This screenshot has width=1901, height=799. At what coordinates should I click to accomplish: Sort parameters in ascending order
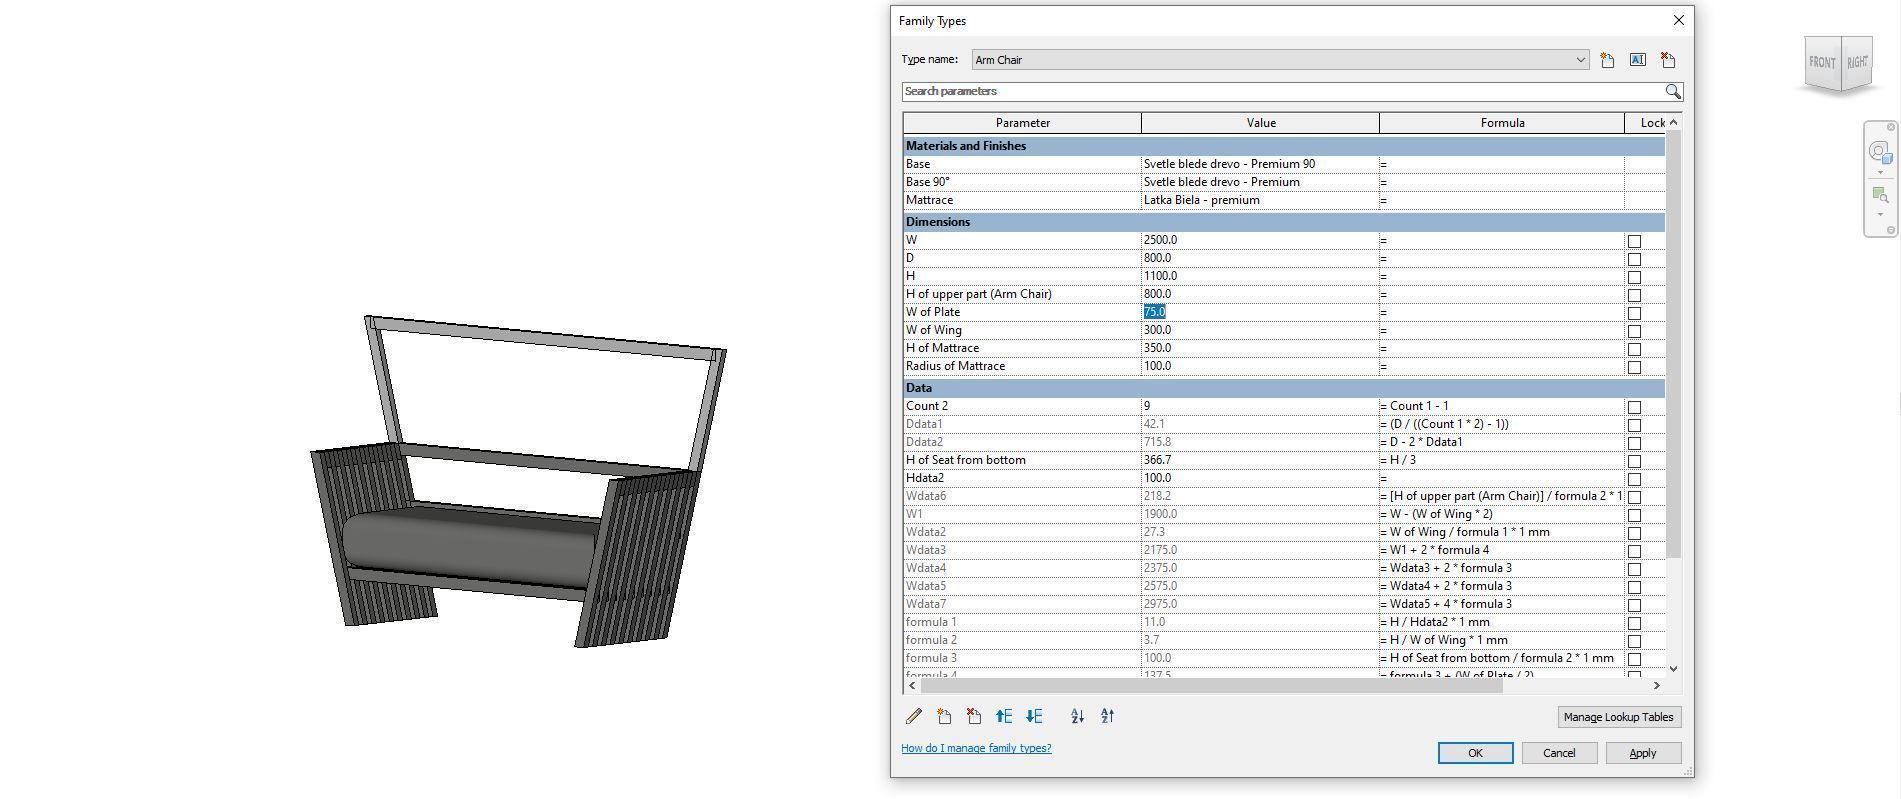pyautogui.click(x=1077, y=716)
